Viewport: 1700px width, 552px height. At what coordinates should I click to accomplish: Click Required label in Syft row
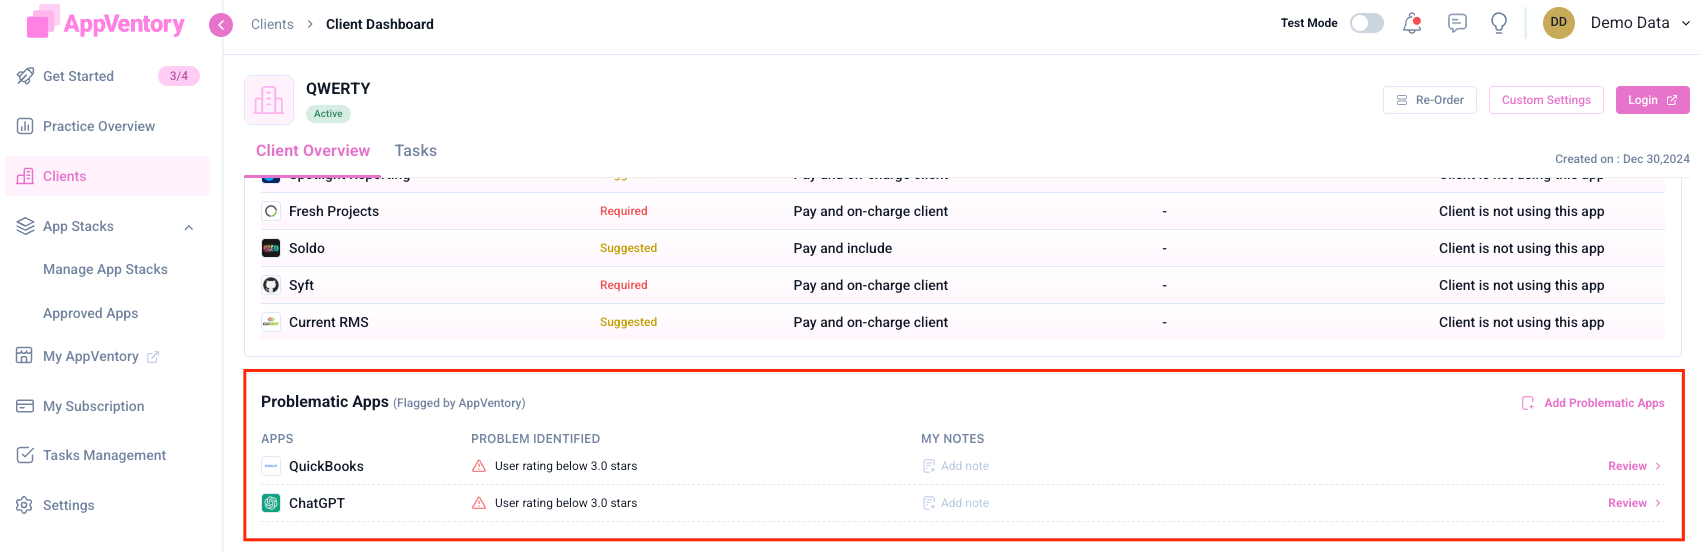tap(624, 285)
